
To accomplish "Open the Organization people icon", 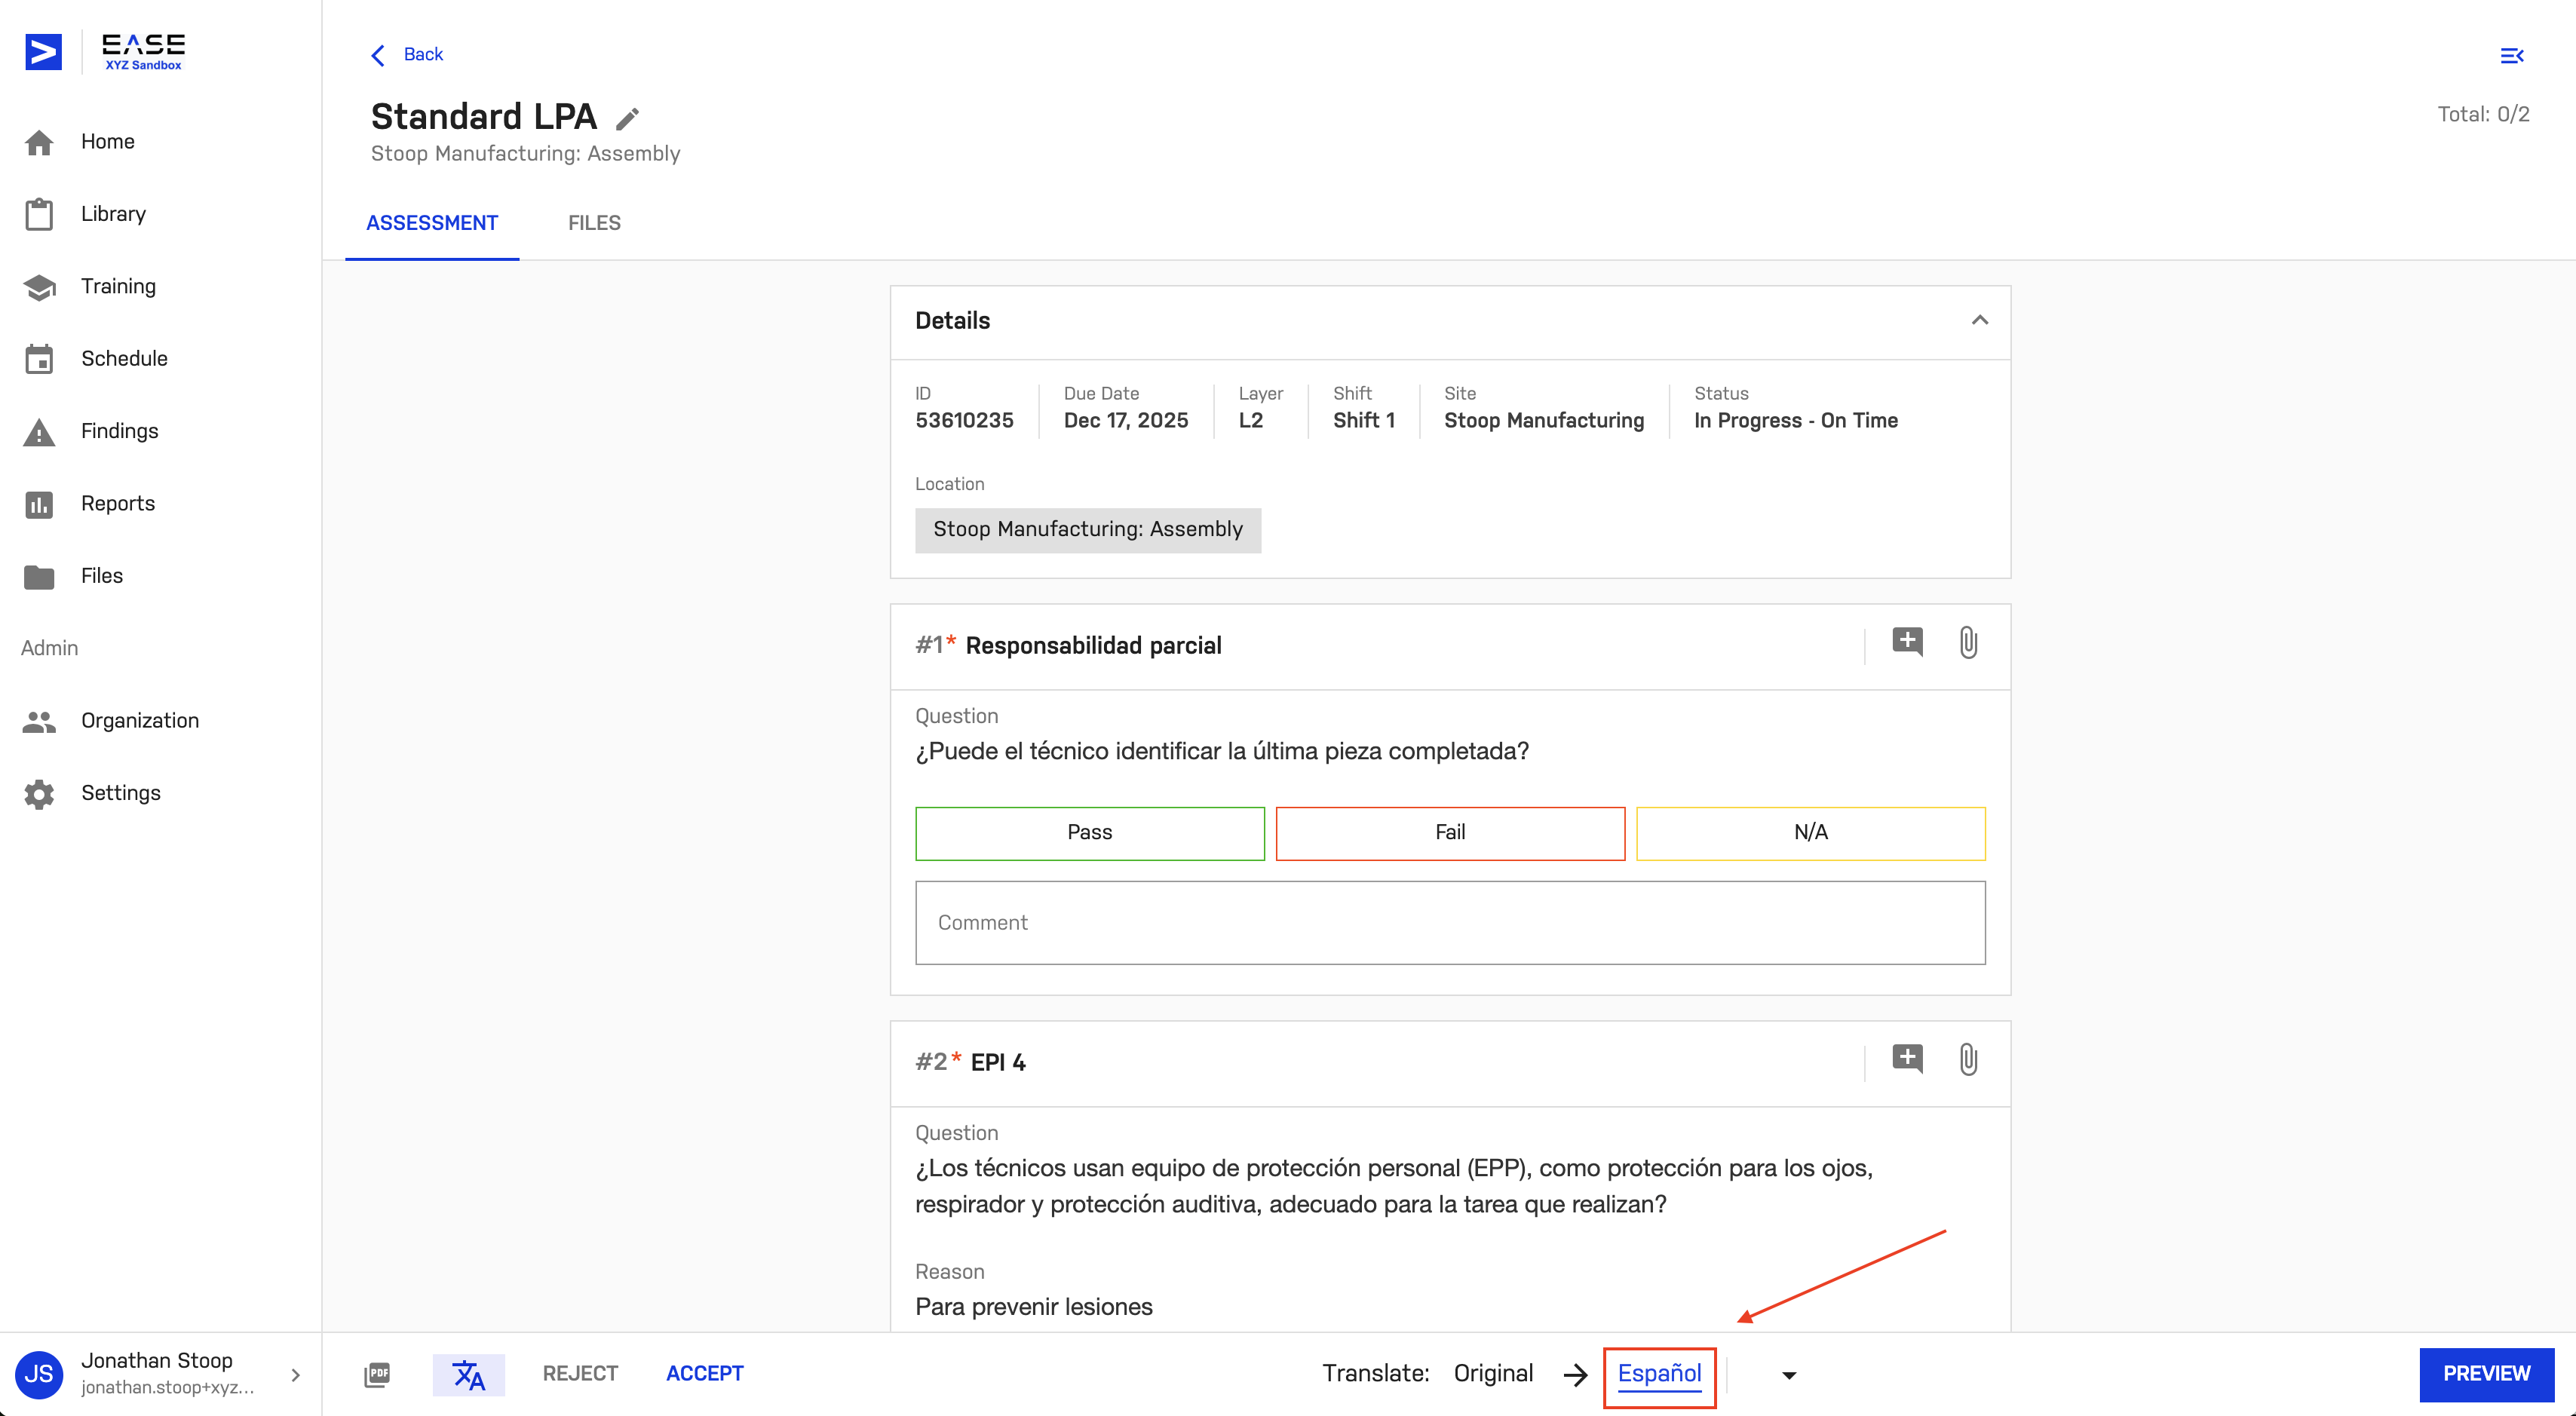I will click(39, 721).
